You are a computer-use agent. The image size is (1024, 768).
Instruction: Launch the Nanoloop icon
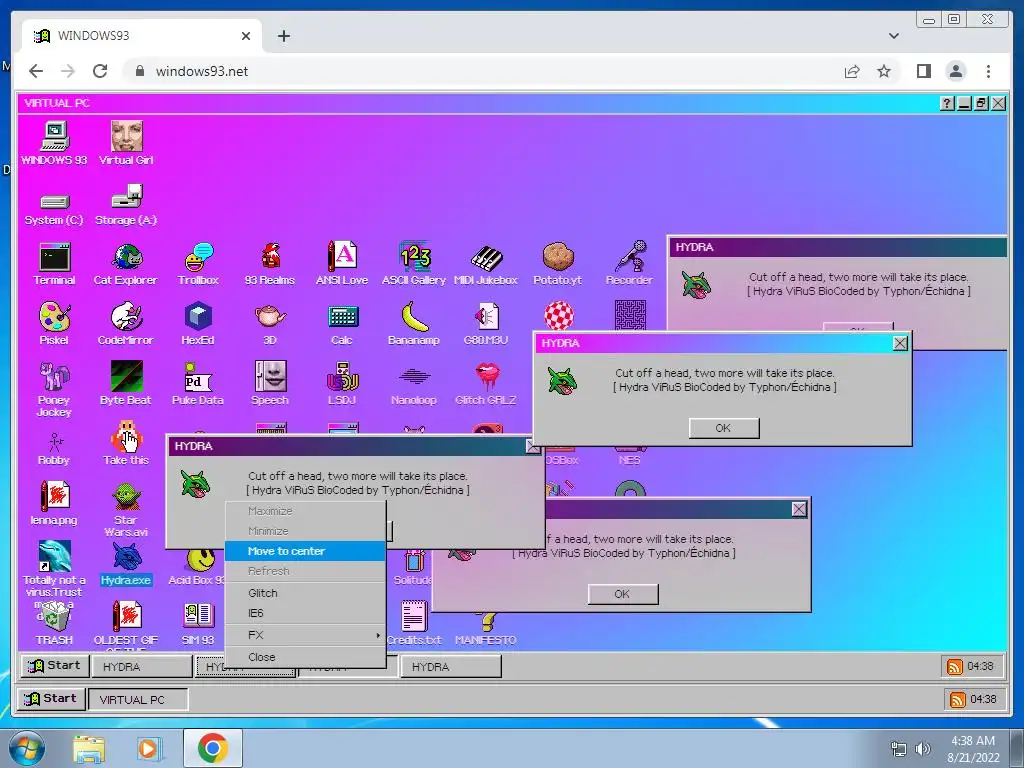(x=413, y=385)
